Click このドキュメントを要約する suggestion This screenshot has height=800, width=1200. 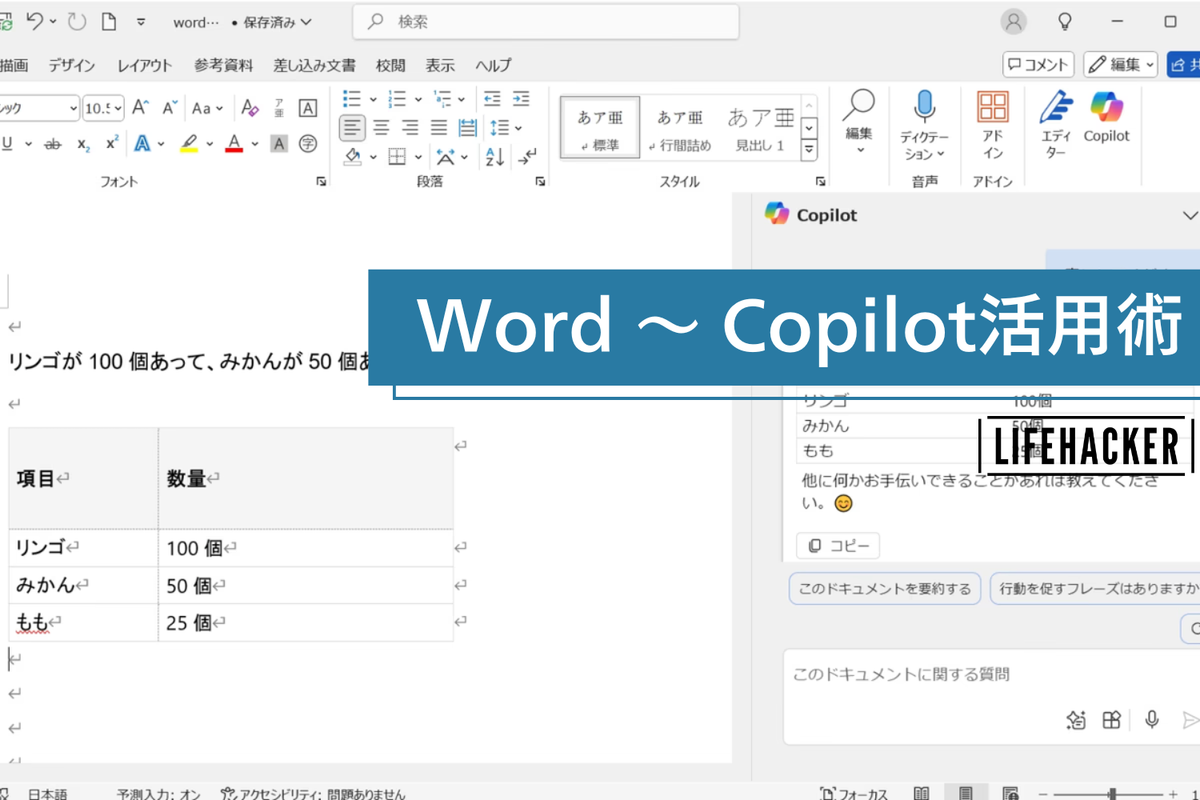pyautogui.click(x=884, y=589)
